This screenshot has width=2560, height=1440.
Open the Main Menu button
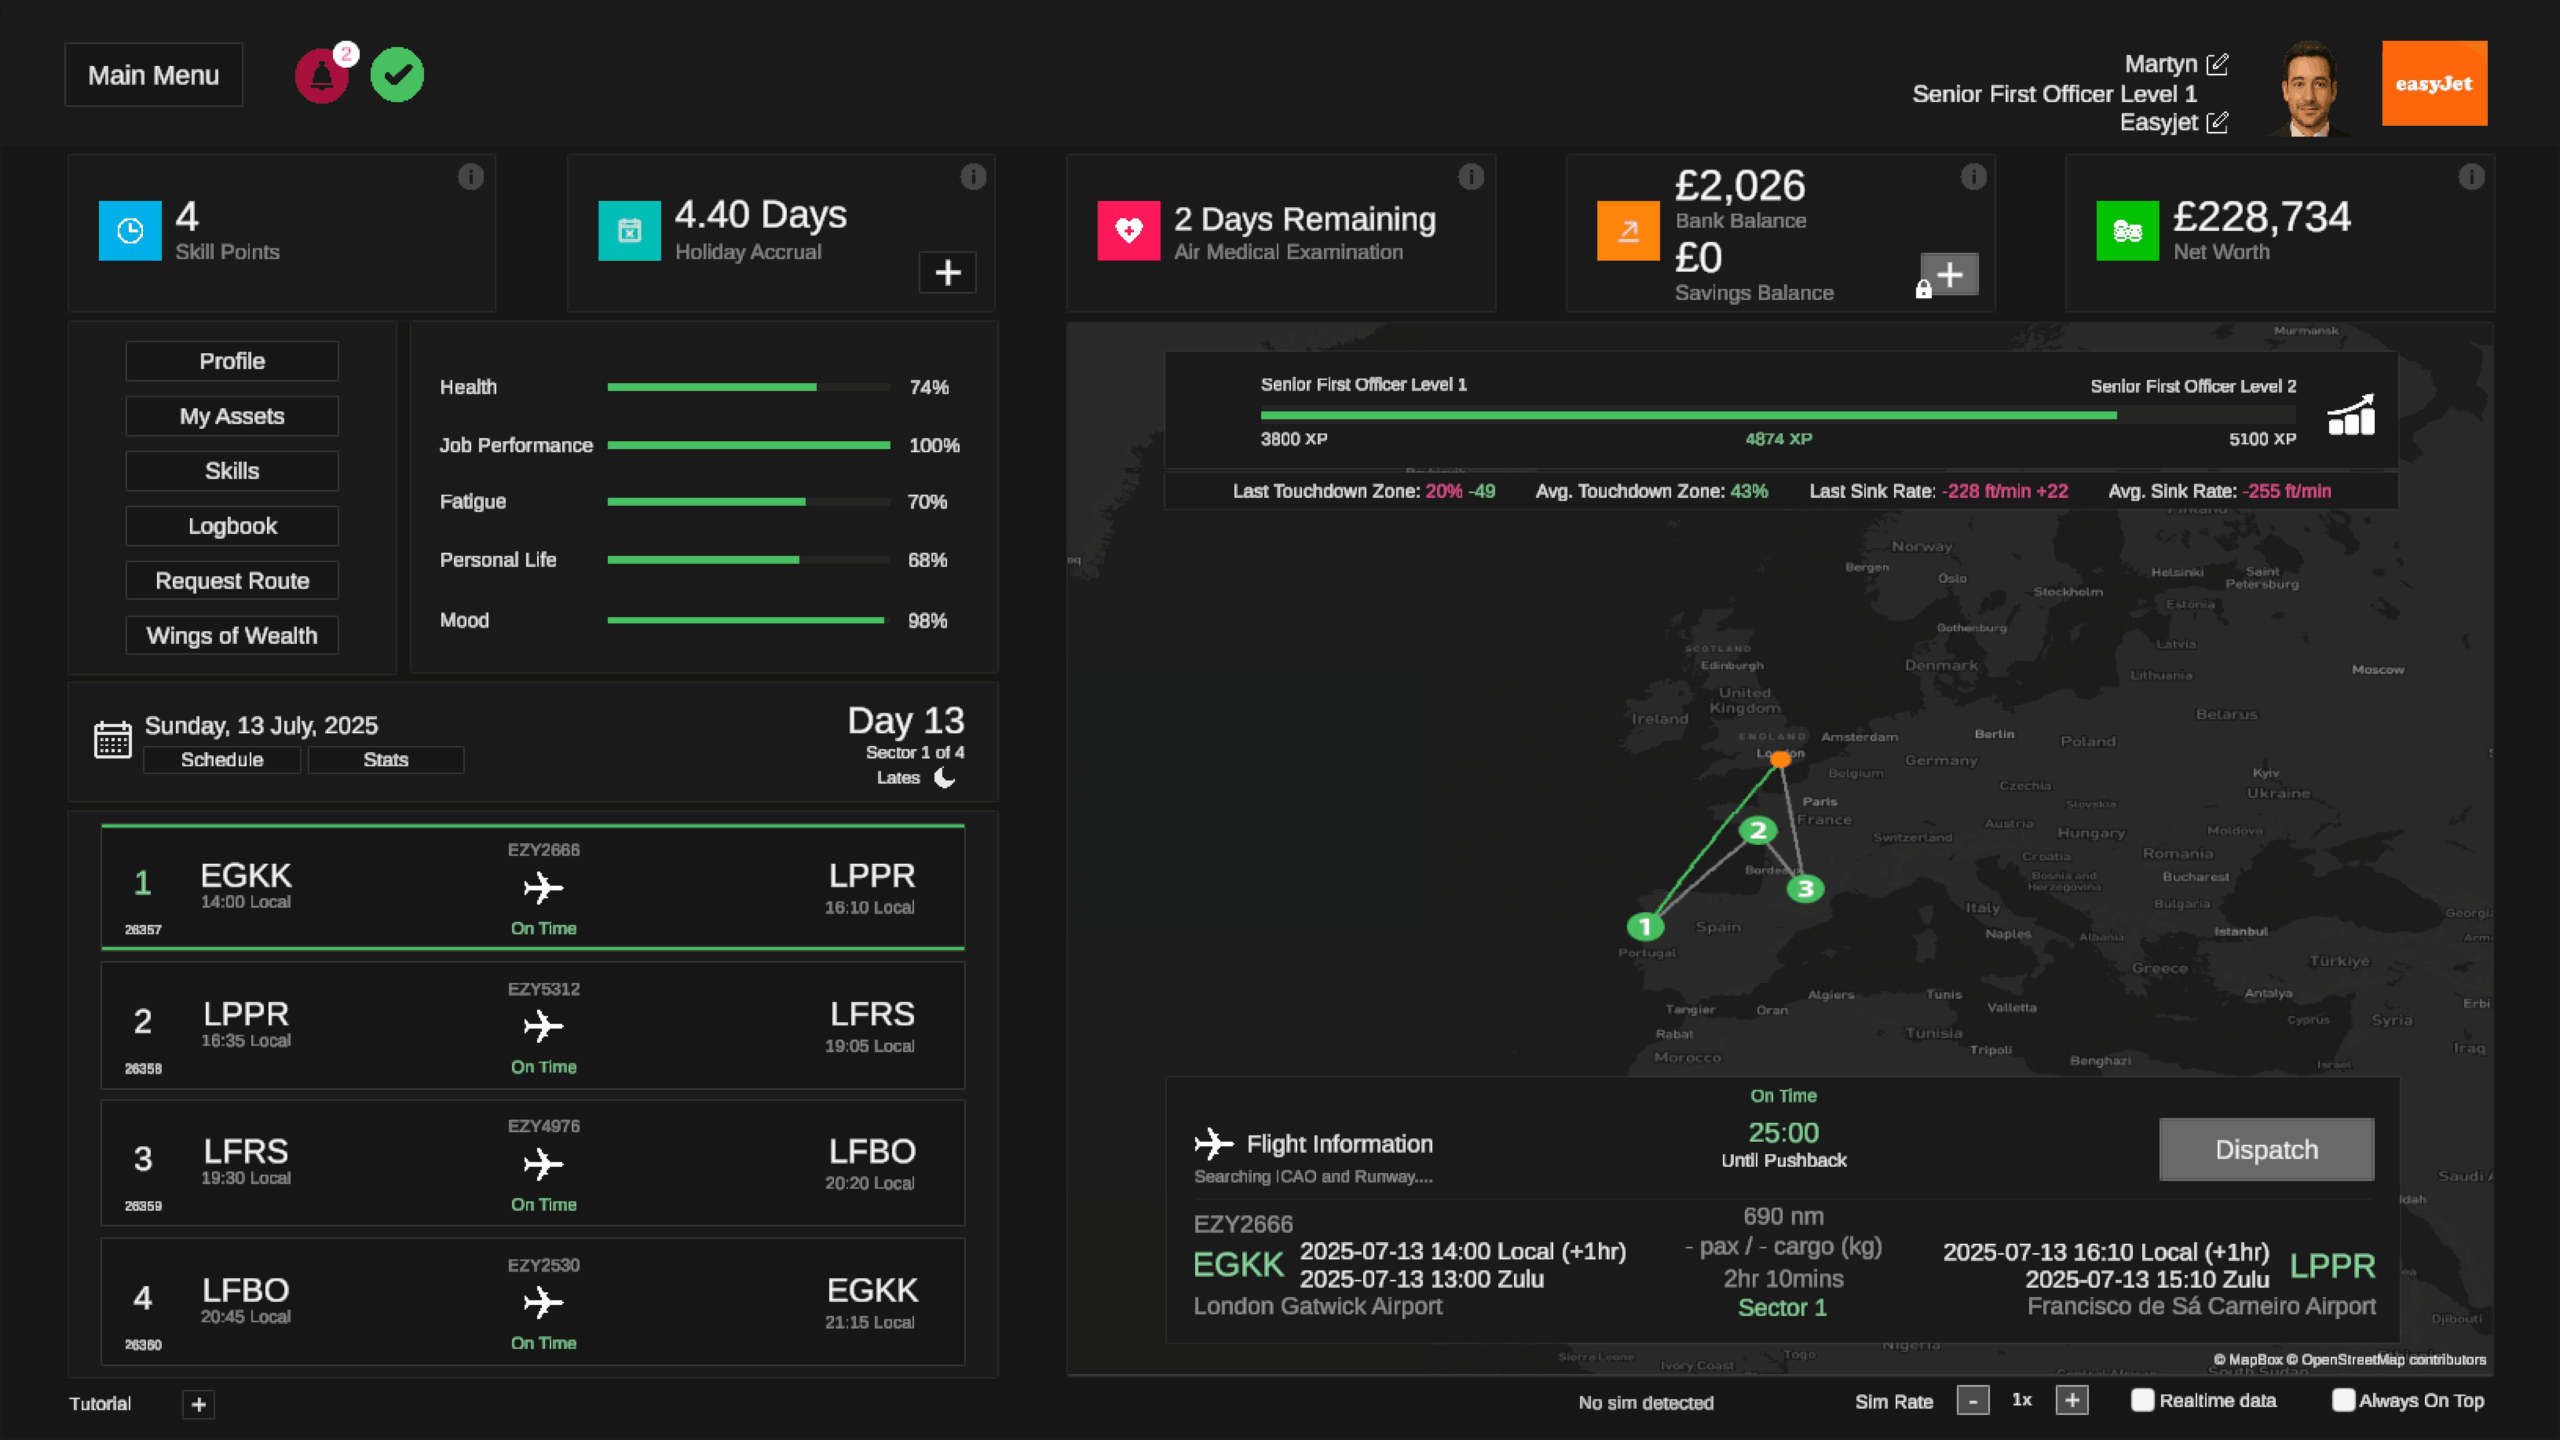click(x=153, y=75)
